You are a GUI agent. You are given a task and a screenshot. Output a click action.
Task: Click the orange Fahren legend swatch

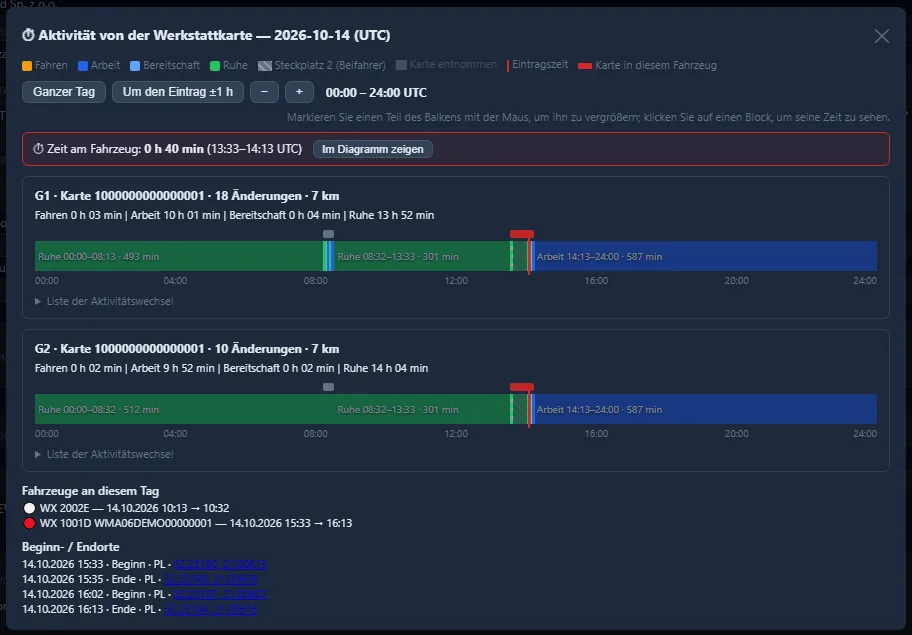(x=27, y=66)
